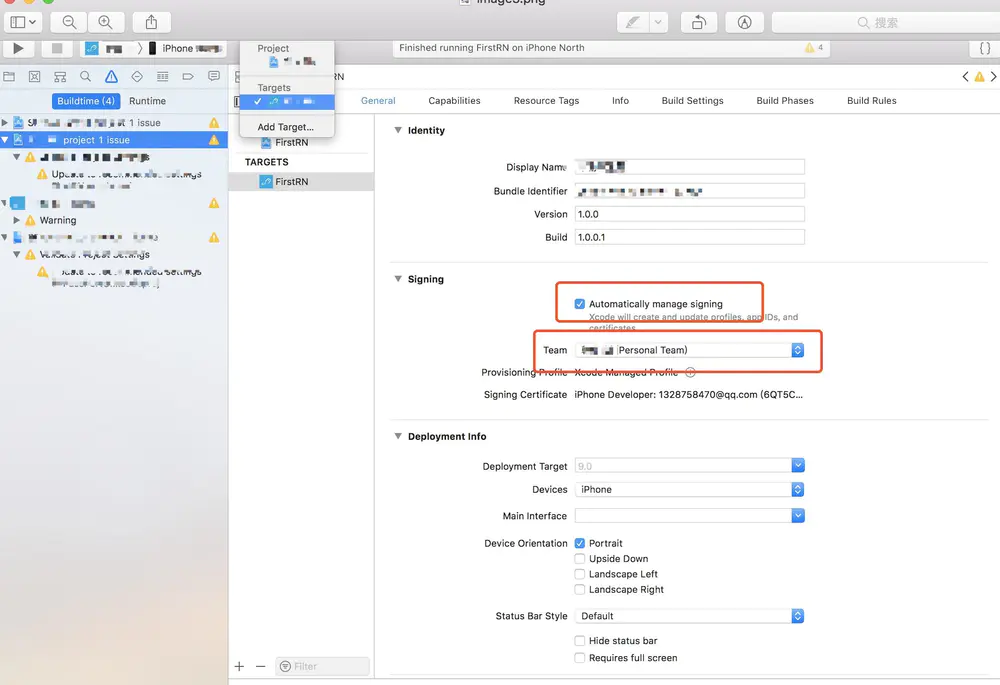
Task: Collapse the selected project 1 issue row
Action: (5, 140)
